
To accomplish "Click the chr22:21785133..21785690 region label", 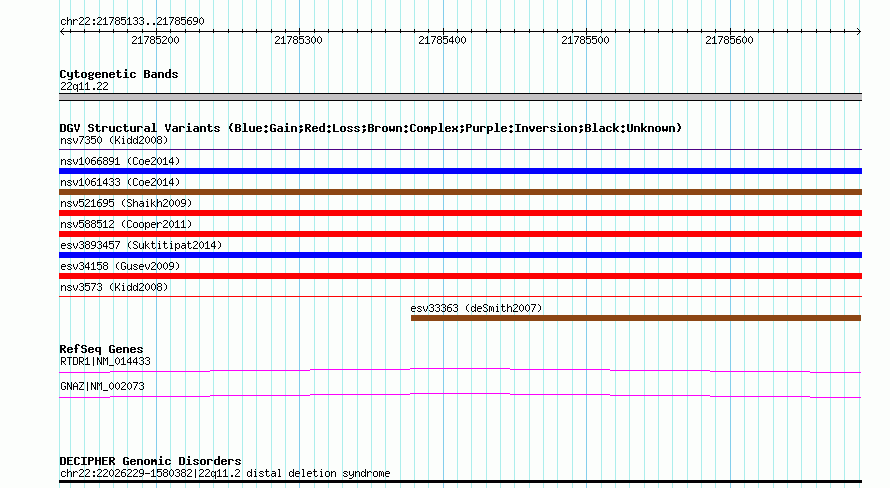I will 132,21.
